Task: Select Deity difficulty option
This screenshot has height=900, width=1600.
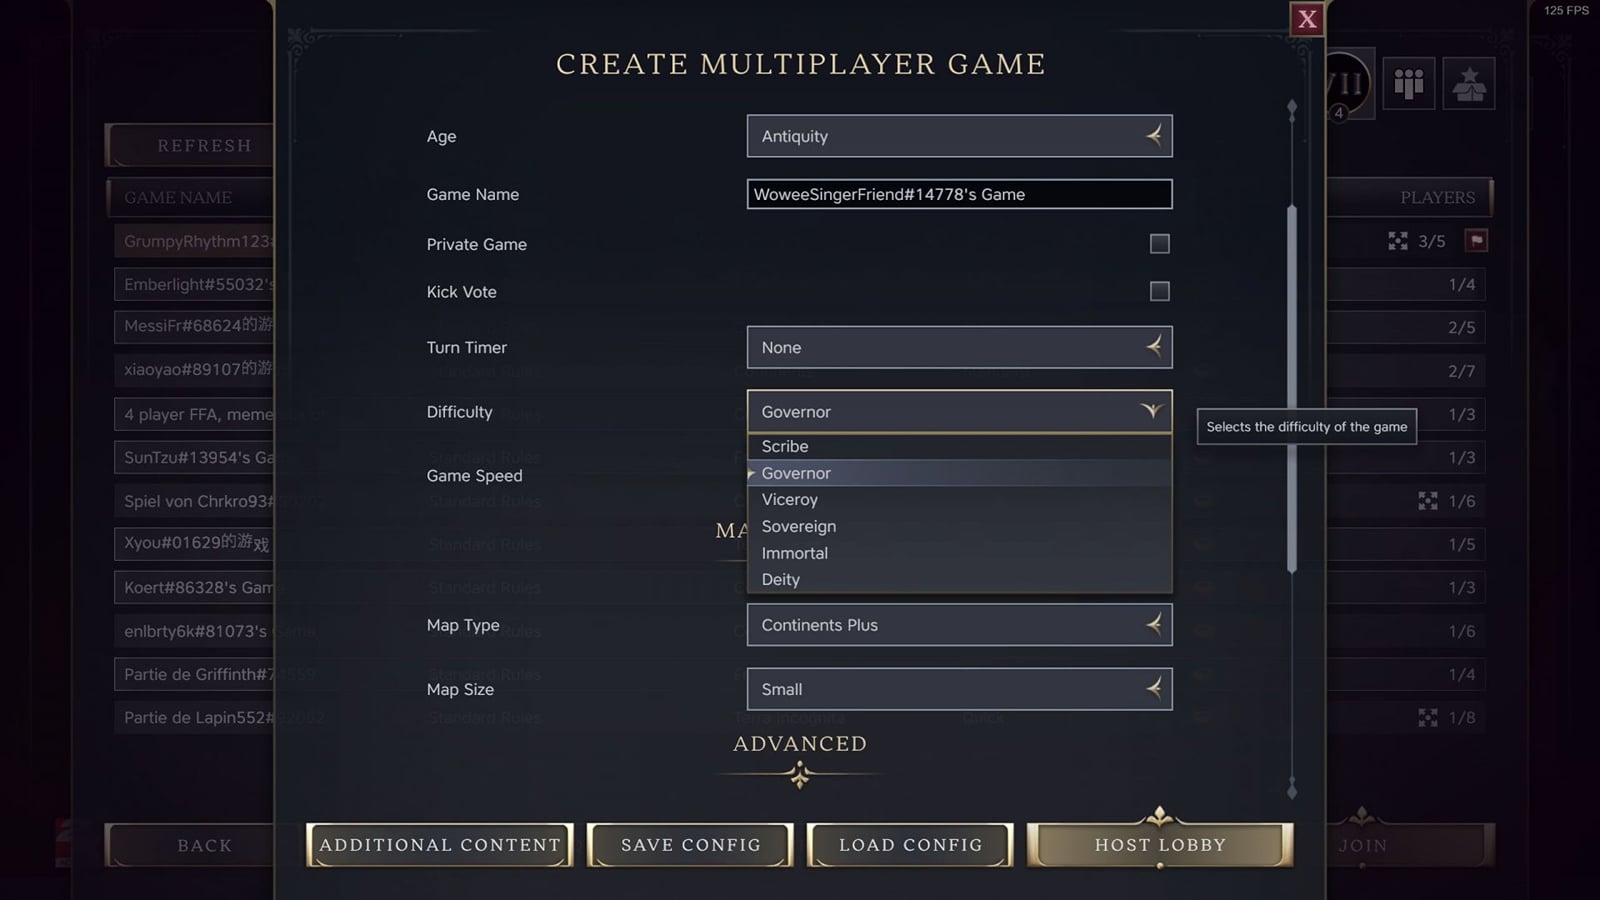Action: tap(959, 579)
